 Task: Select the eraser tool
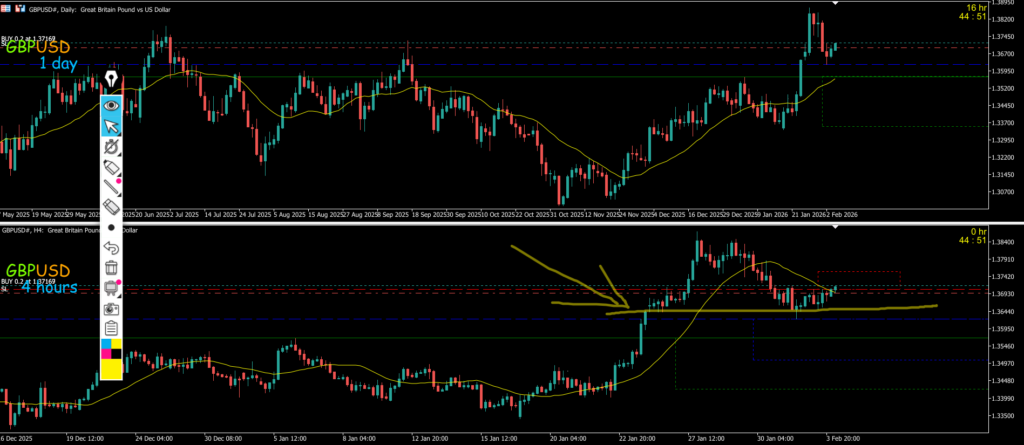pyautogui.click(x=112, y=206)
